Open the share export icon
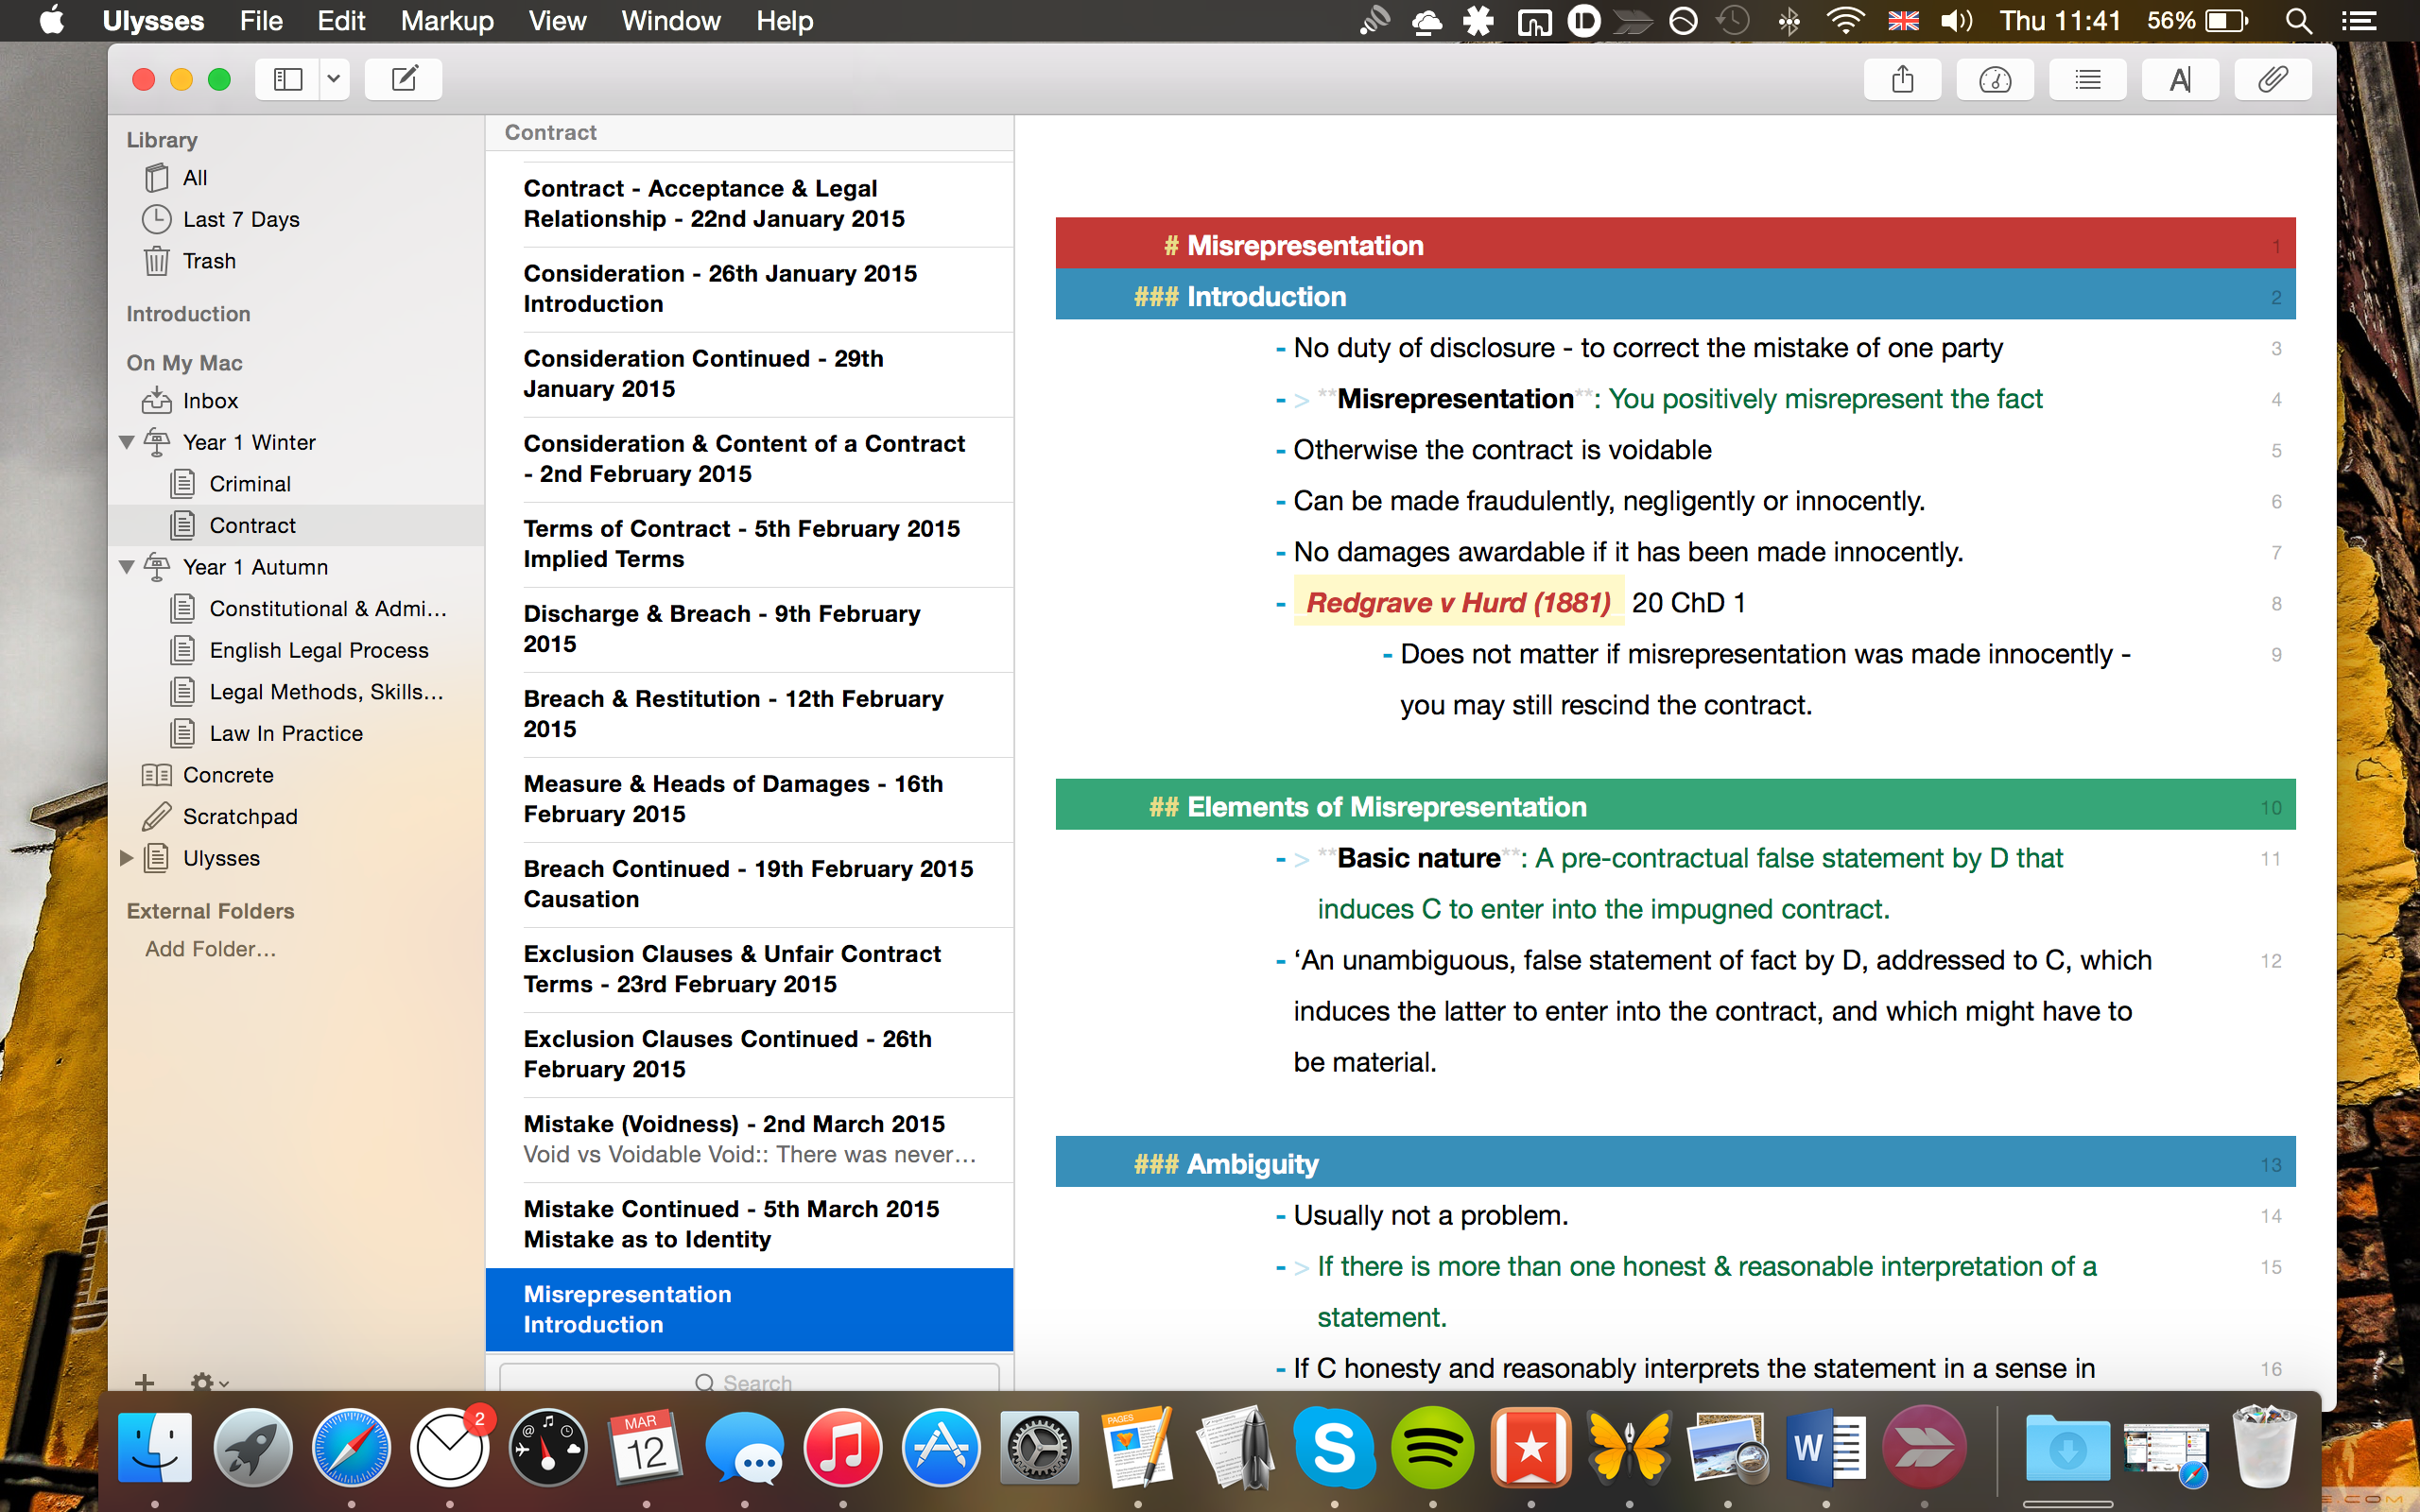This screenshot has width=2420, height=1512. [x=1902, y=79]
